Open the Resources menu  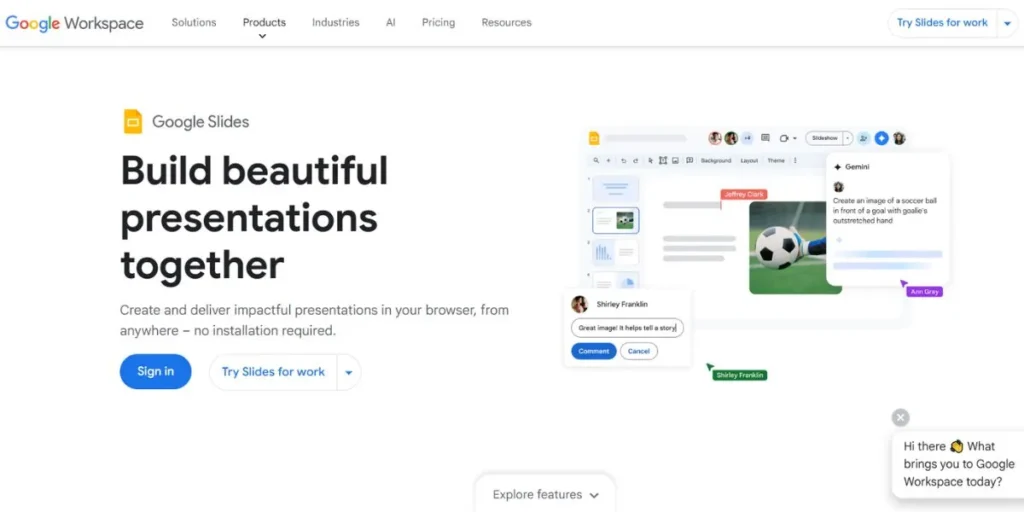tap(507, 22)
